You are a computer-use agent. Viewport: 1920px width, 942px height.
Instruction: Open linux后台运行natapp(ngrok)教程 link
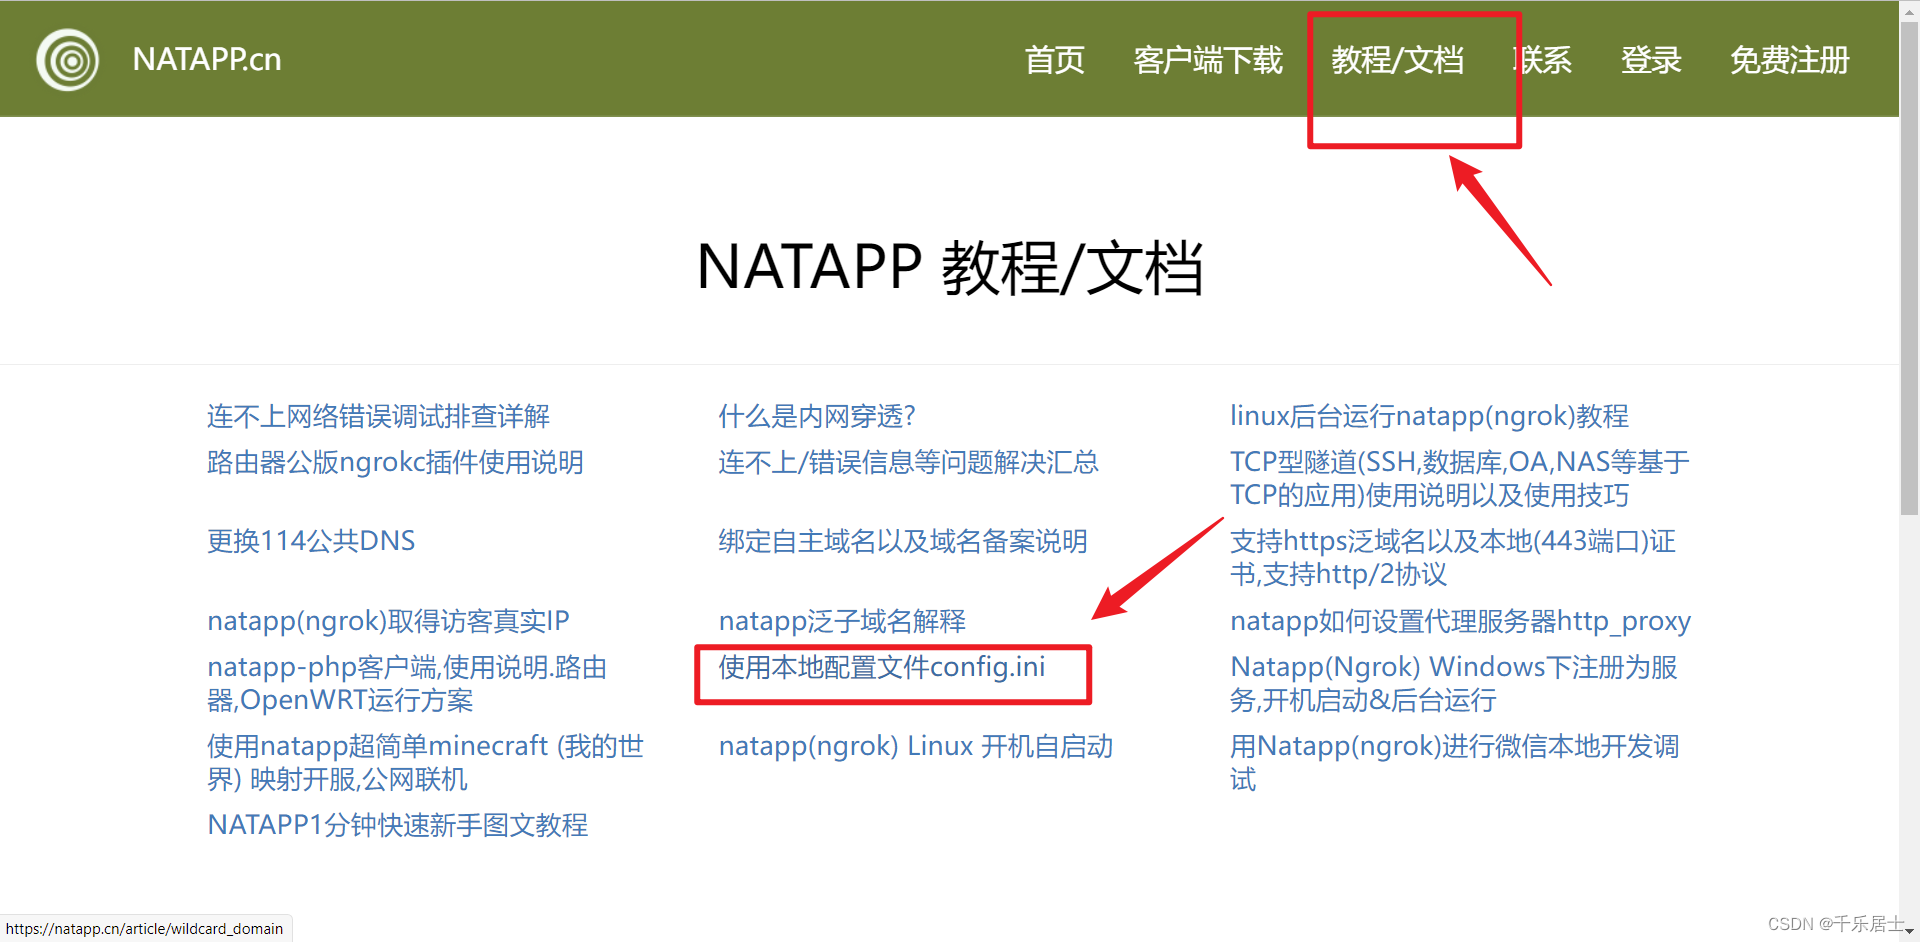1429,416
